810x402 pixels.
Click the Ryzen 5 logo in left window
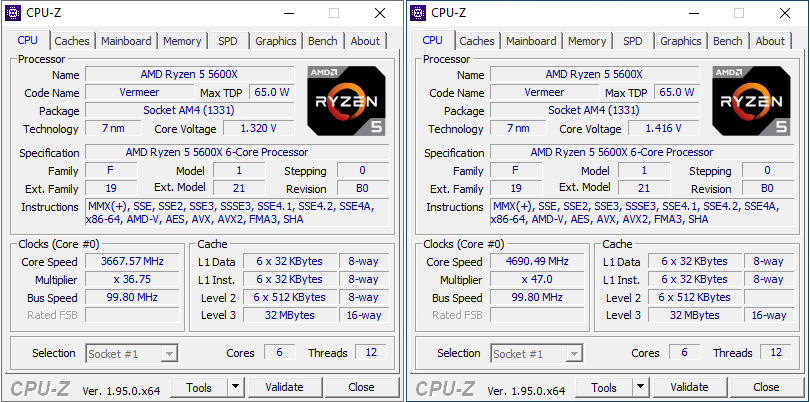click(x=346, y=101)
